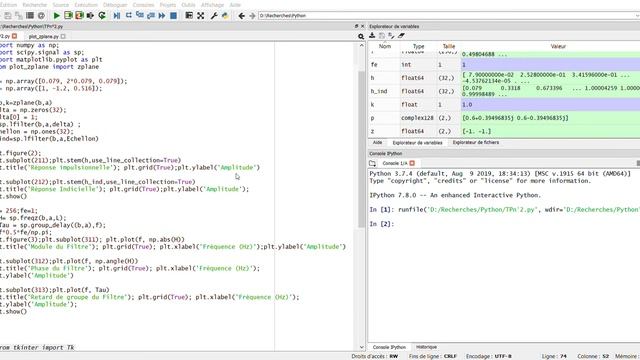Close the plot_zplane.py tab
640x360 pixels.
(63, 36)
